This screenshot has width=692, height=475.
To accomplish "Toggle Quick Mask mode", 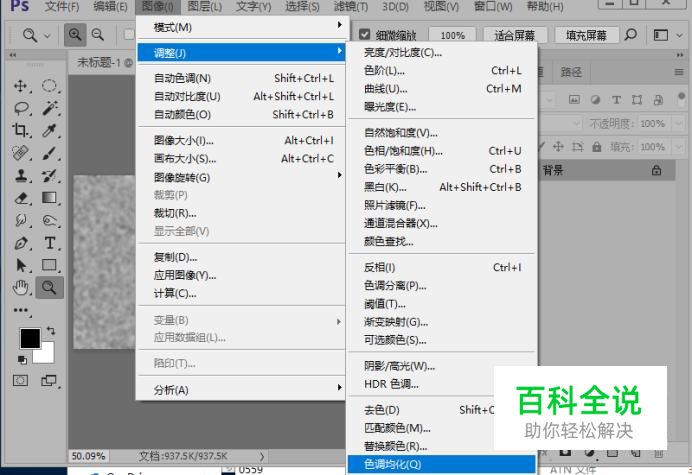I will click(20, 381).
